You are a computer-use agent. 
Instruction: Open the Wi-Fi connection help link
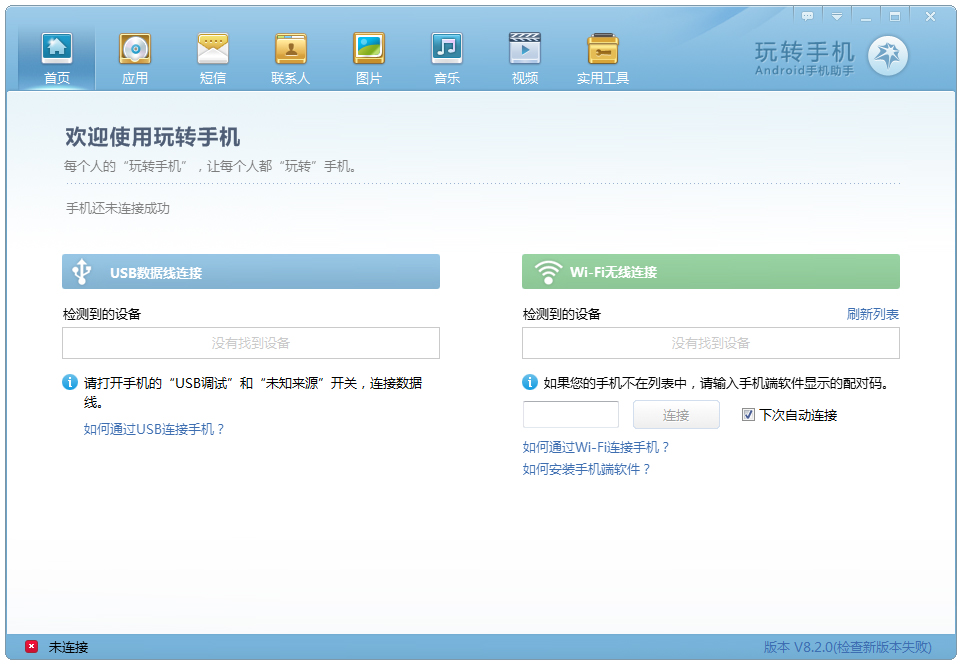tap(594, 447)
